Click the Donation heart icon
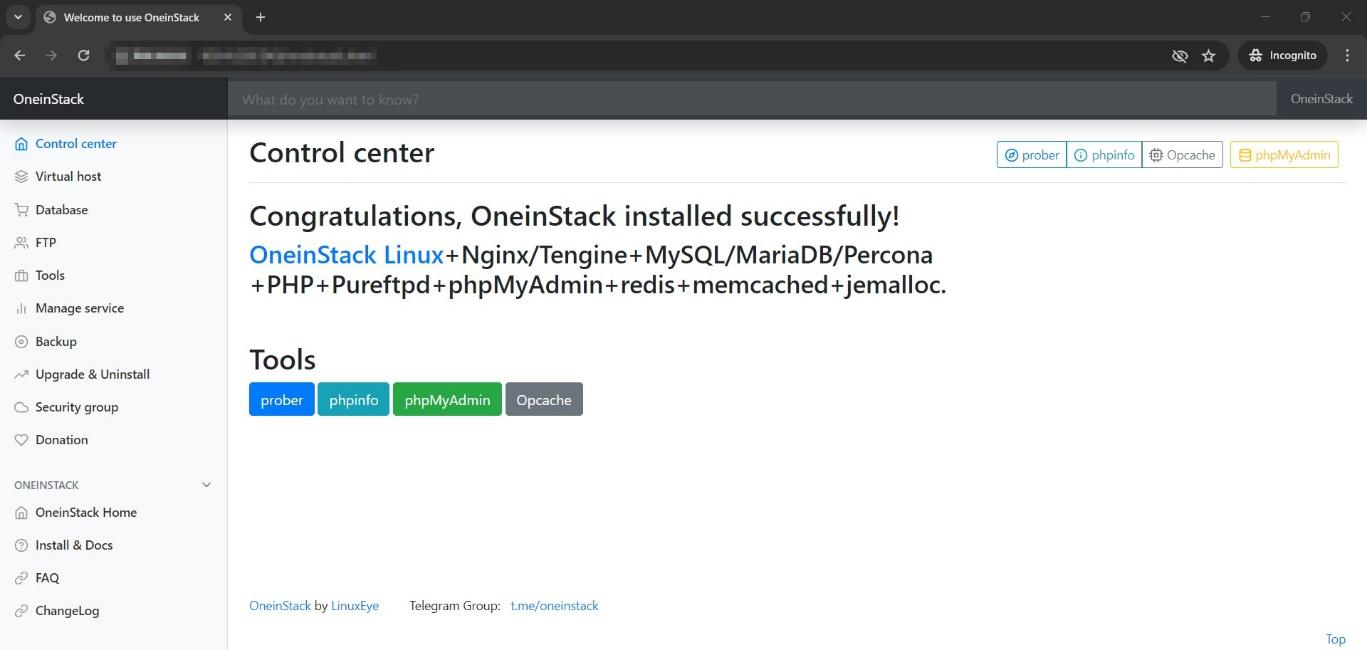The height and width of the screenshot is (650, 1367). click(21, 440)
